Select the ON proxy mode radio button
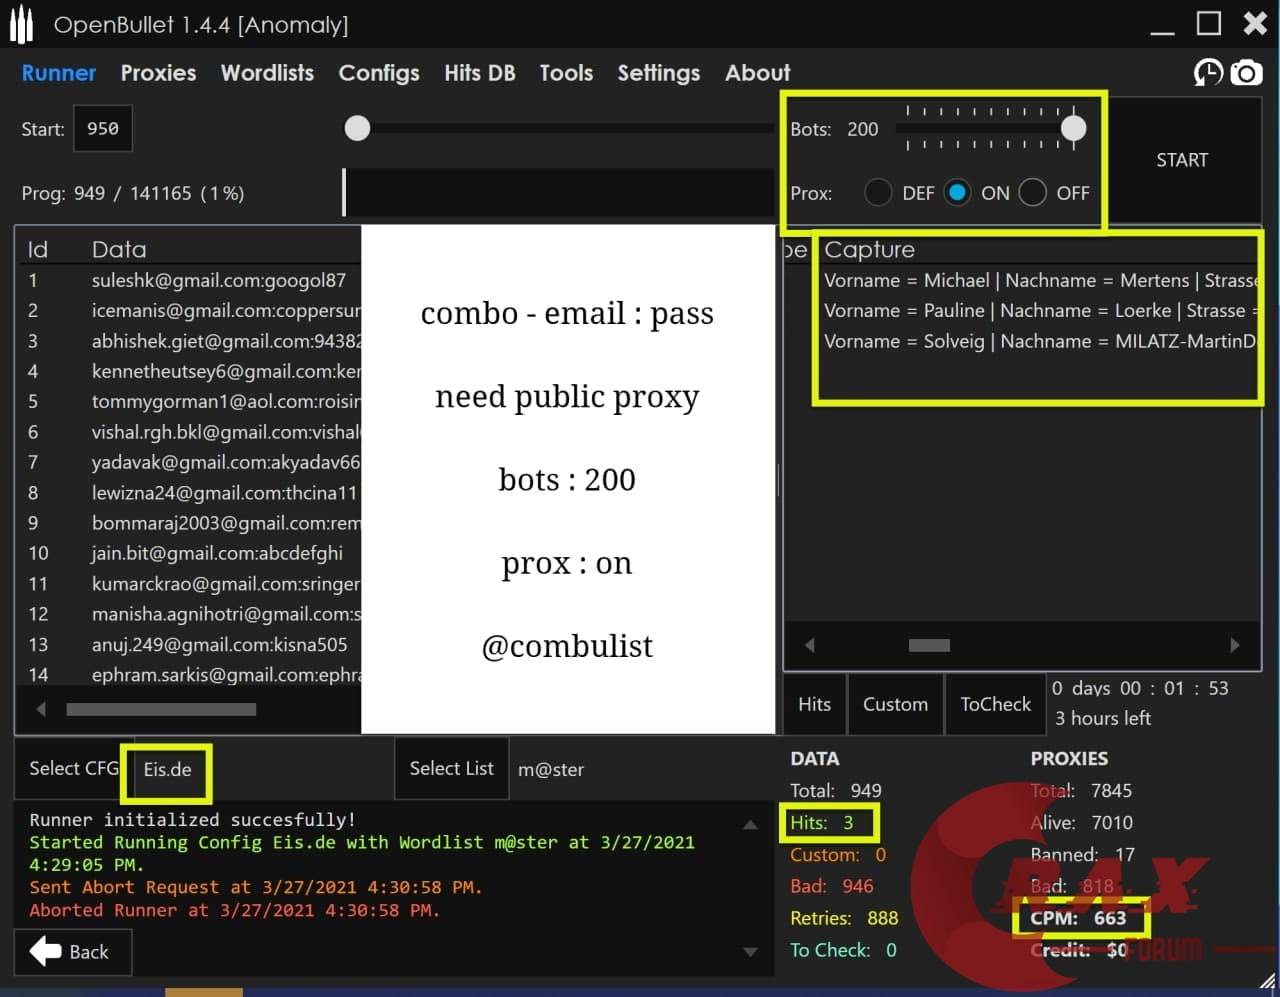The height and width of the screenshot is (997, 1280). [957, 192]
